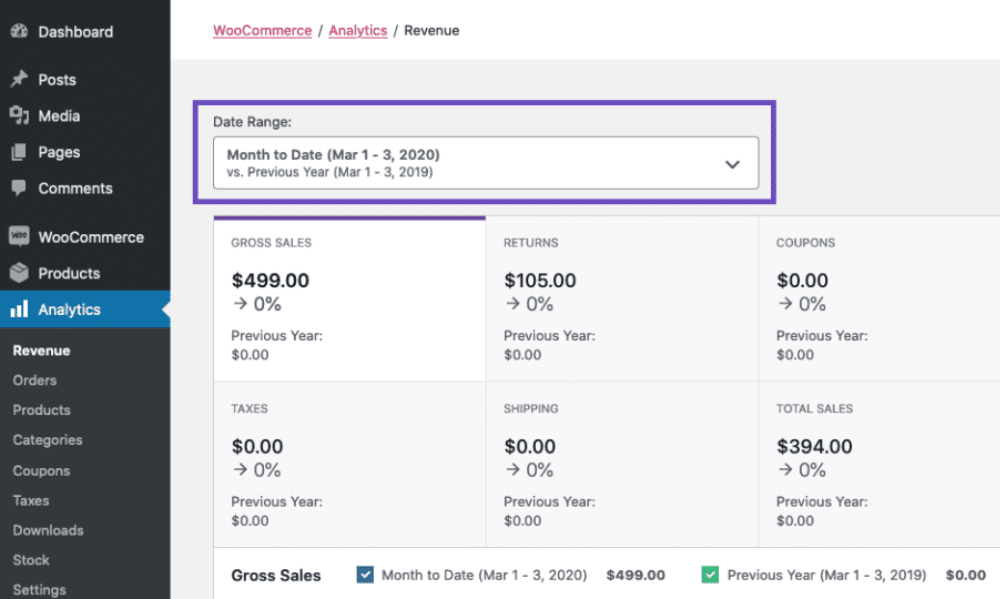Open Media via its camera-music icon
Viewport: 1000px width, 599px height.
click(x=19, y=116)
